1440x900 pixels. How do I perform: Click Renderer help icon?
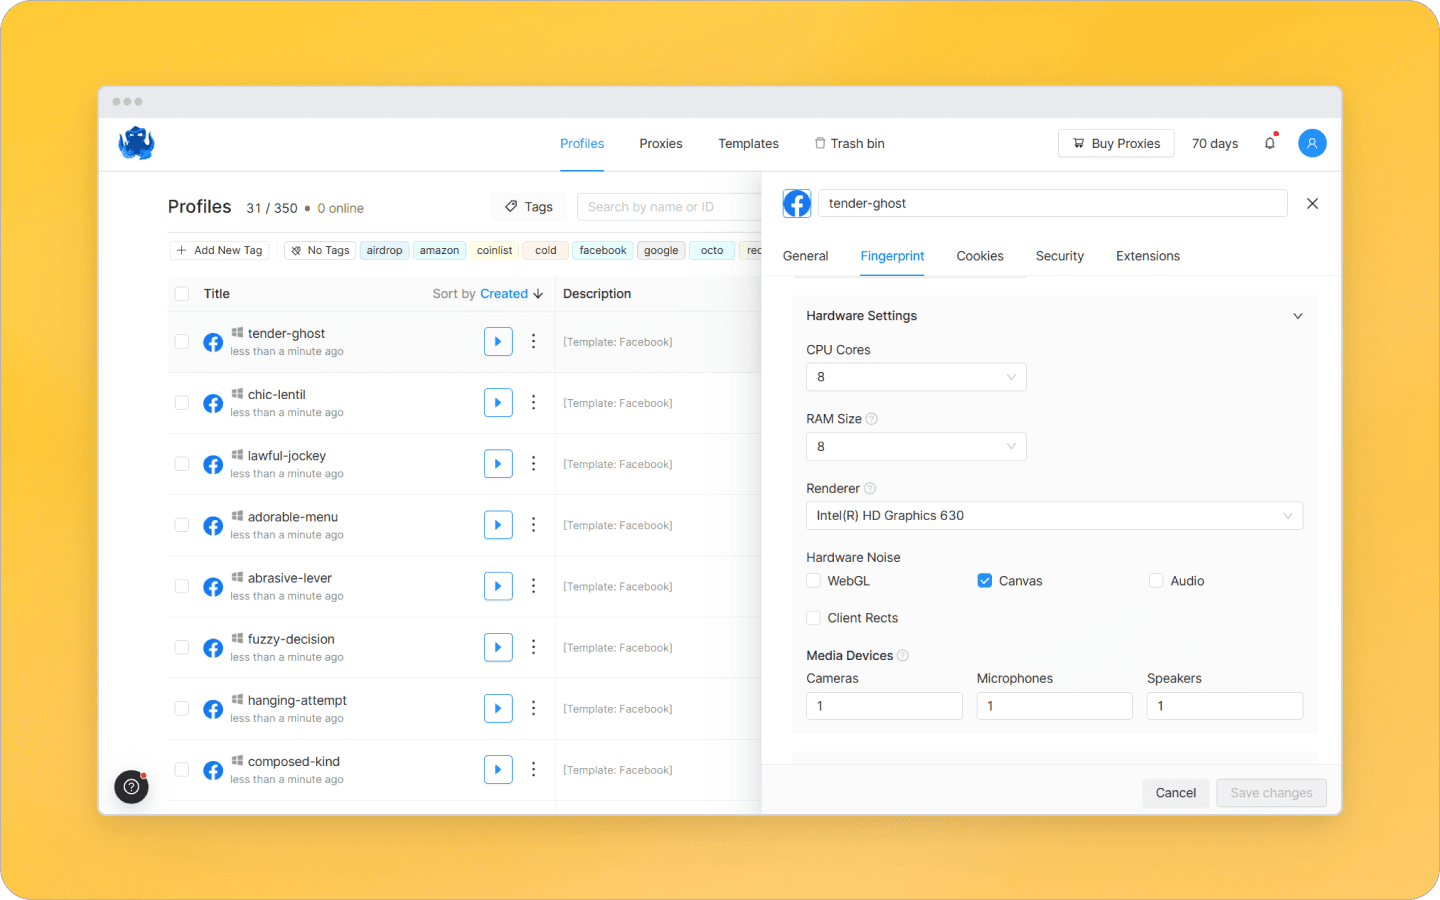tap(870, 488)
